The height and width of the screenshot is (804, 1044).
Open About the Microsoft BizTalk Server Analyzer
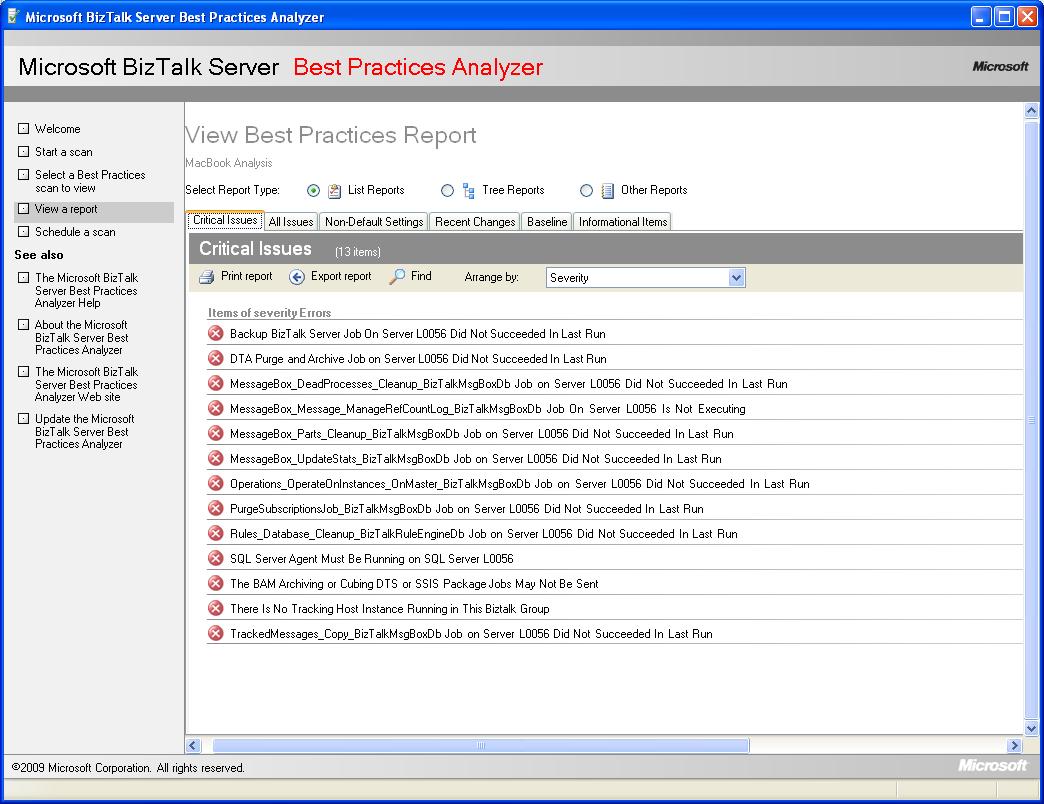coord(81,337)
